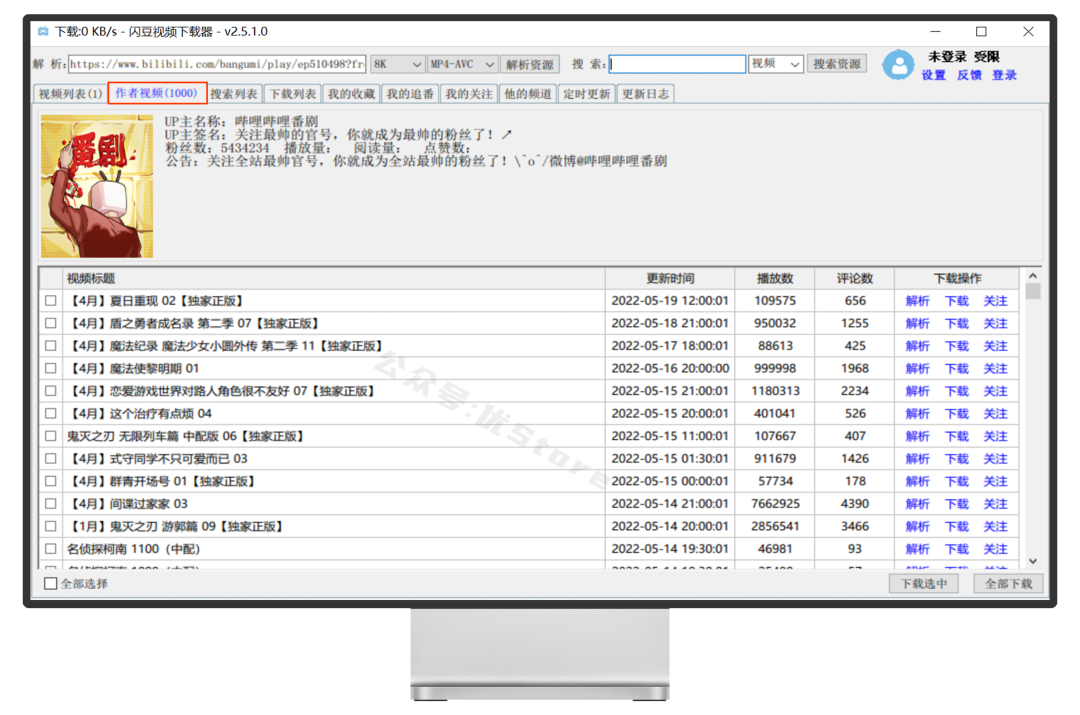Screen dimensions: 1080x715
Task: Go to the 我的收藏 tab
Action: (351, 94)
